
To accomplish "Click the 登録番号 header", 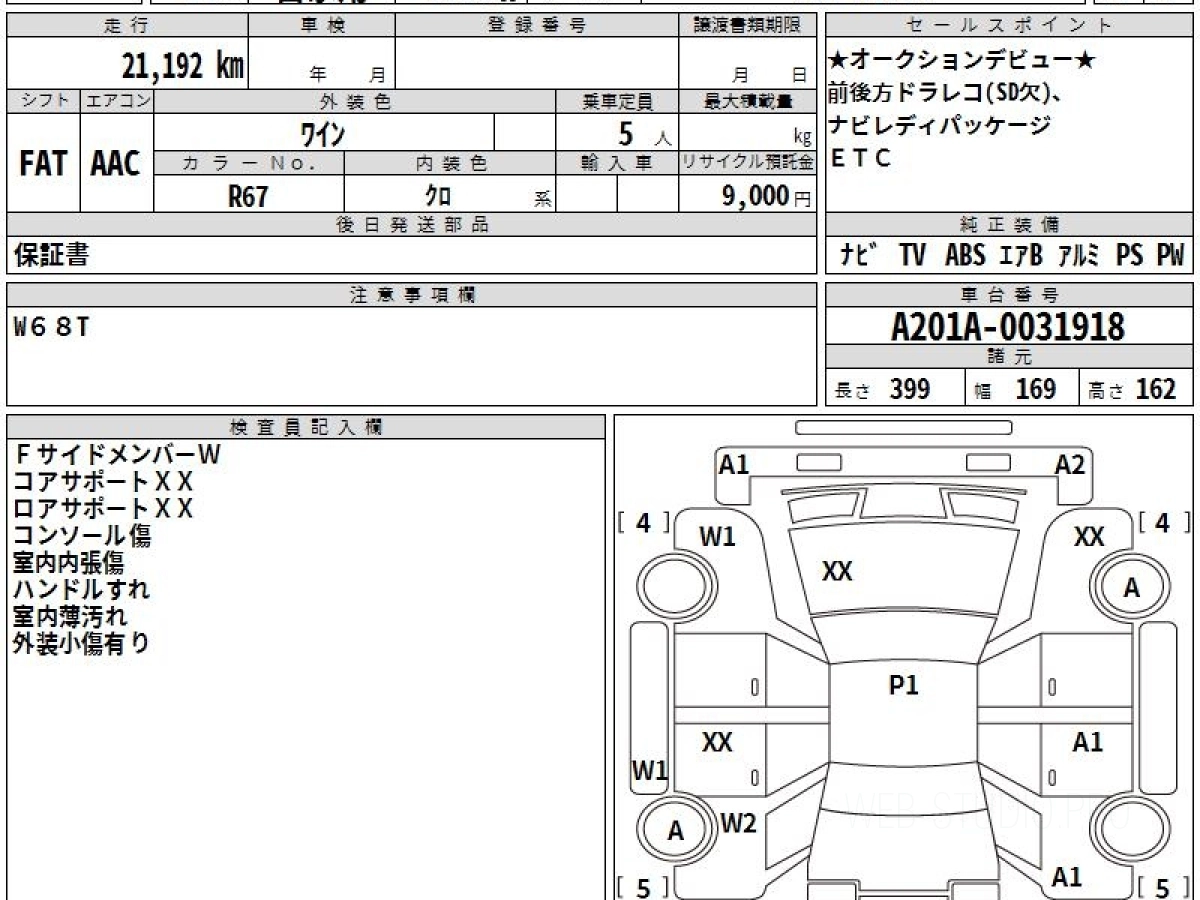I will [537, 26].
